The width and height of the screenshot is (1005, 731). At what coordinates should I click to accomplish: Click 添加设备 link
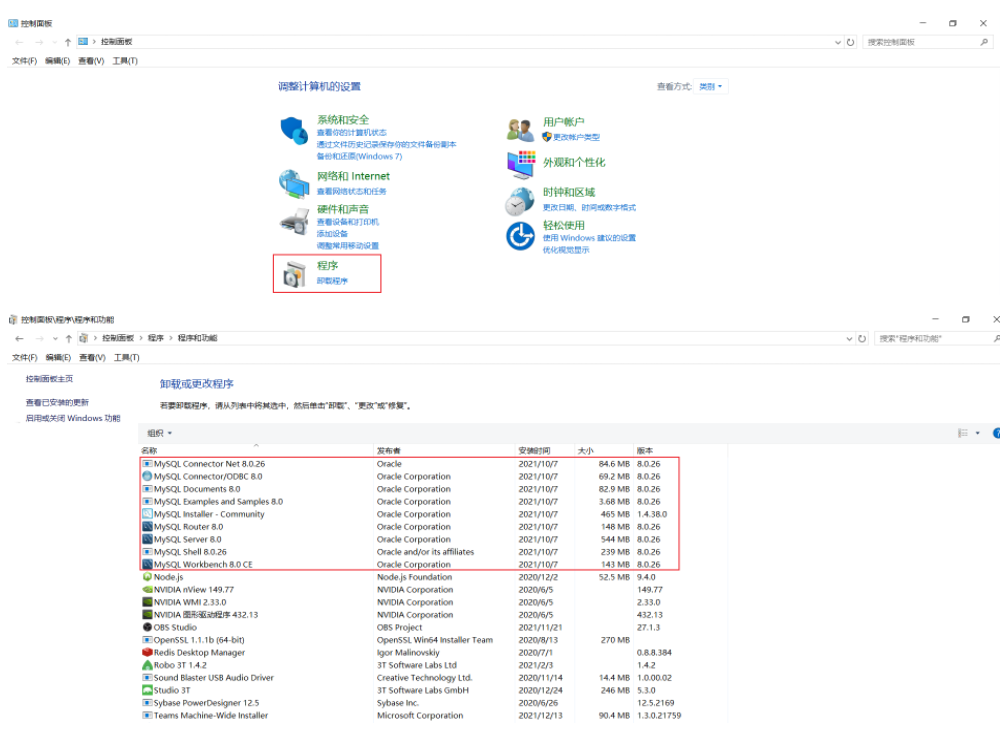(332, 234)
